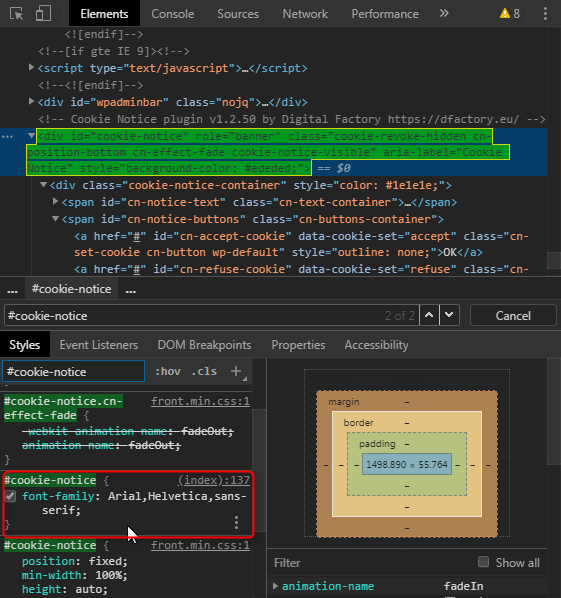
Task: Open the DOM Breakpoints tab
Action: [204, 345]
